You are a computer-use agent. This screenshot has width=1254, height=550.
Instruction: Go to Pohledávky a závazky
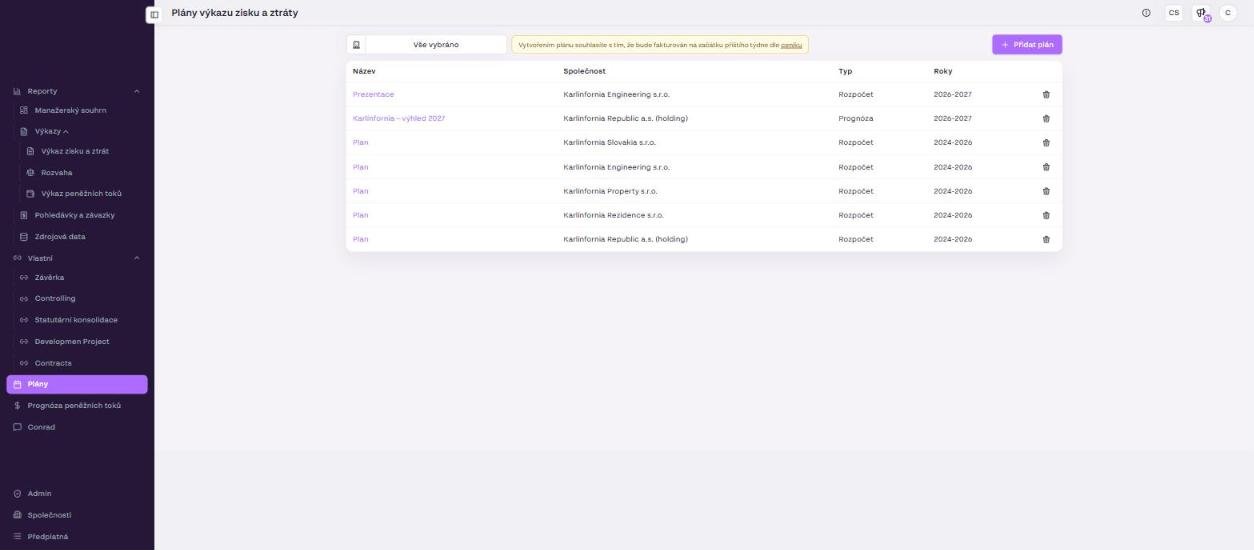pos(74,215)
